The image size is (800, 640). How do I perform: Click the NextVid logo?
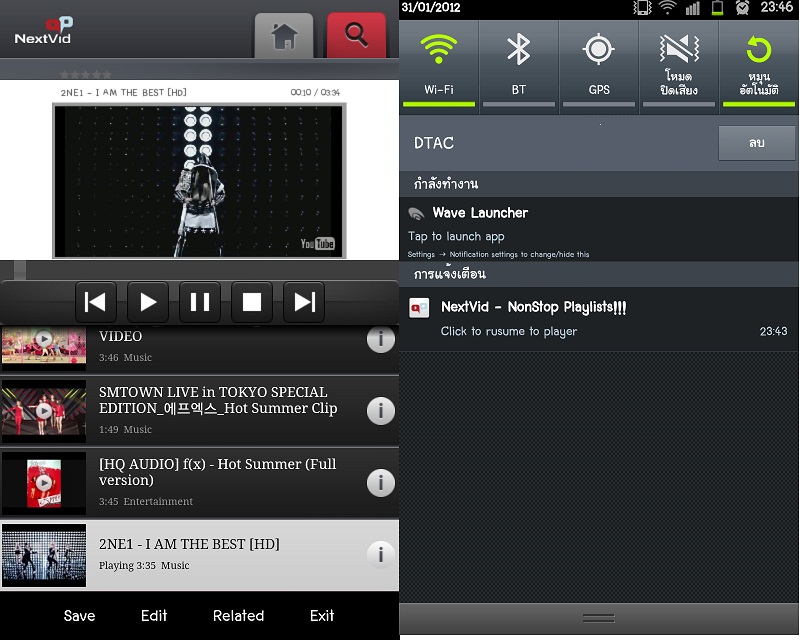click(44, 31)
